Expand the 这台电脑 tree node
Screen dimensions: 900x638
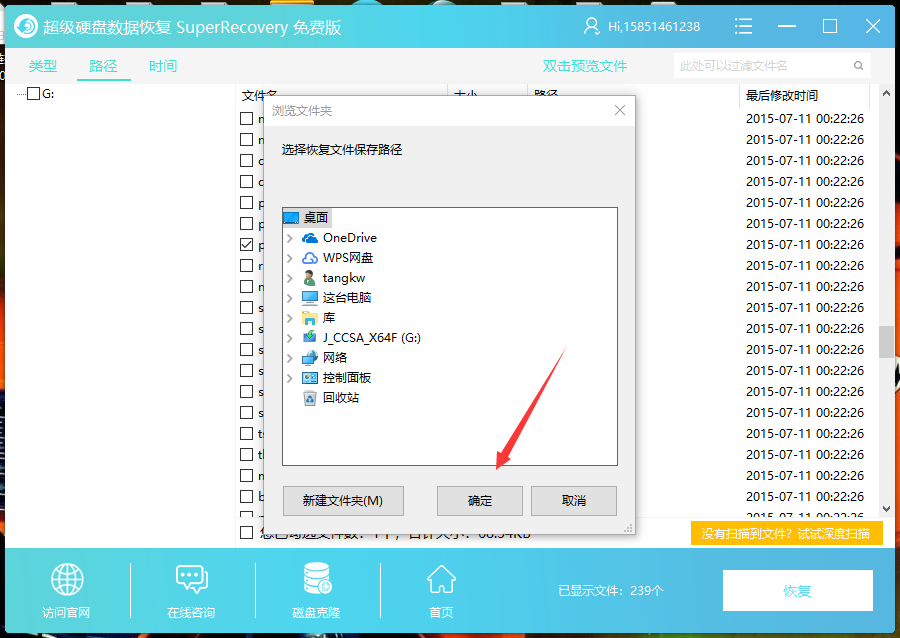[290, 298]
